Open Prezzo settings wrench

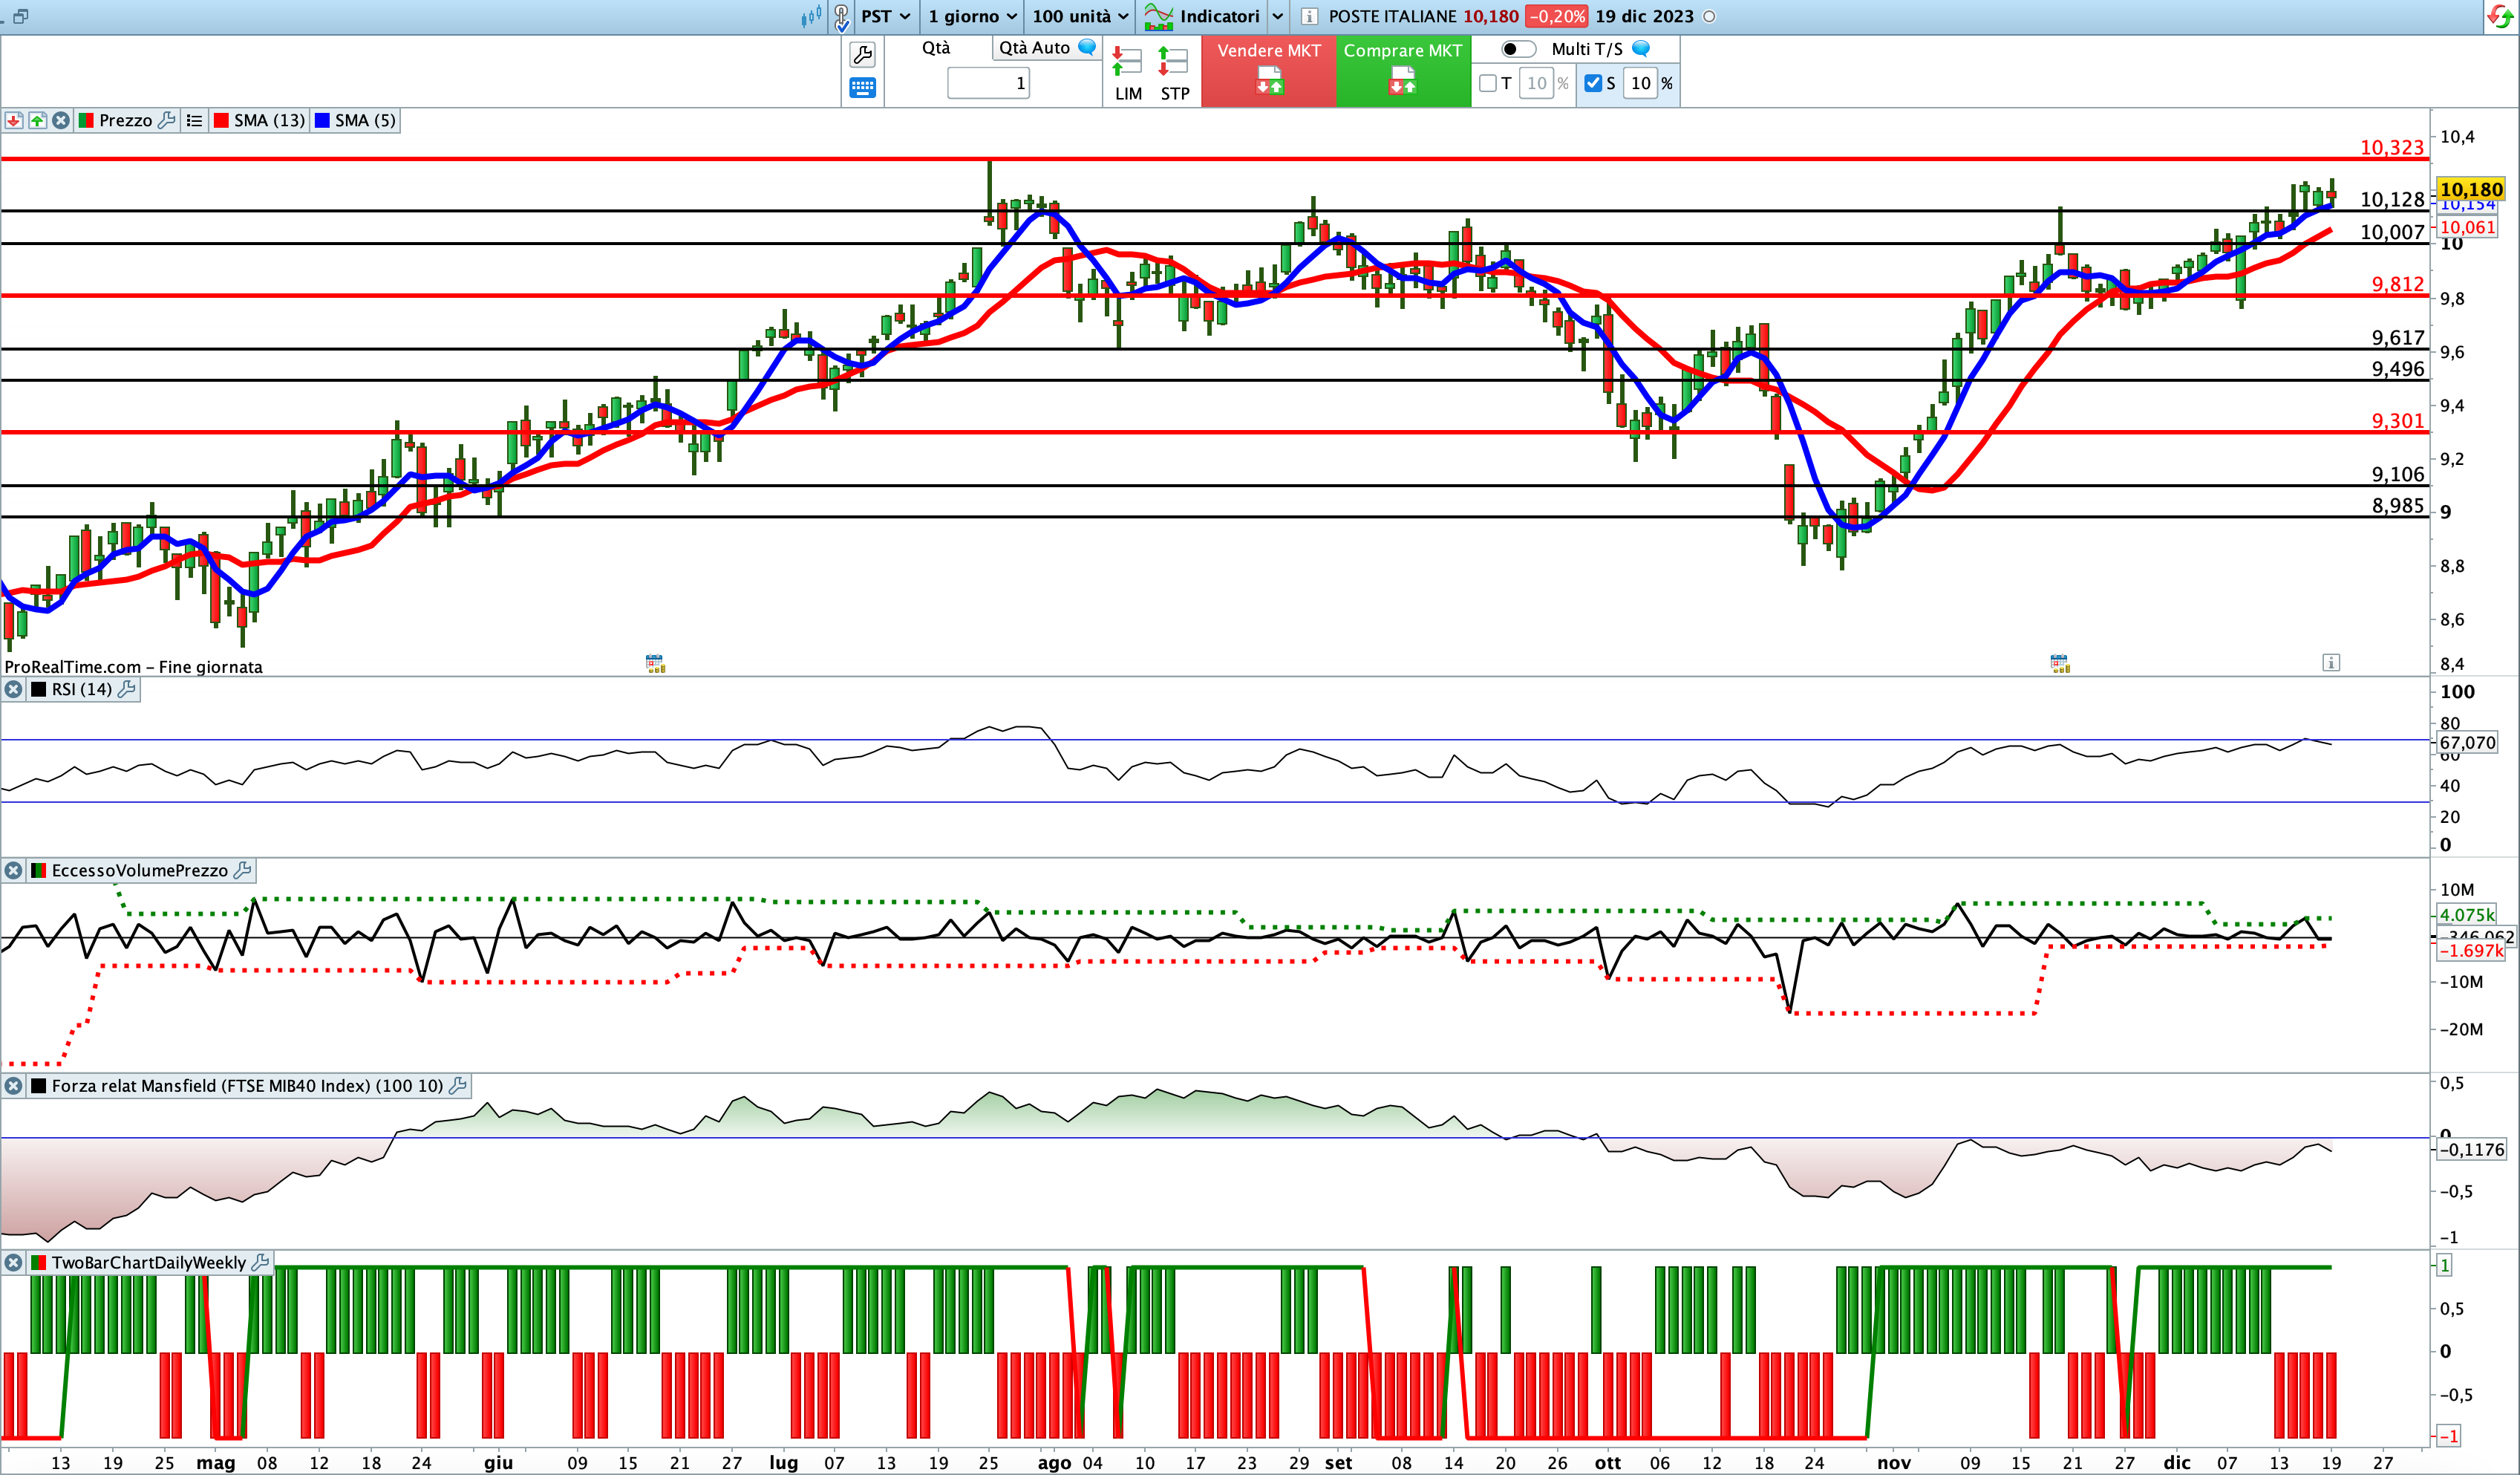(x=167, y=120)
